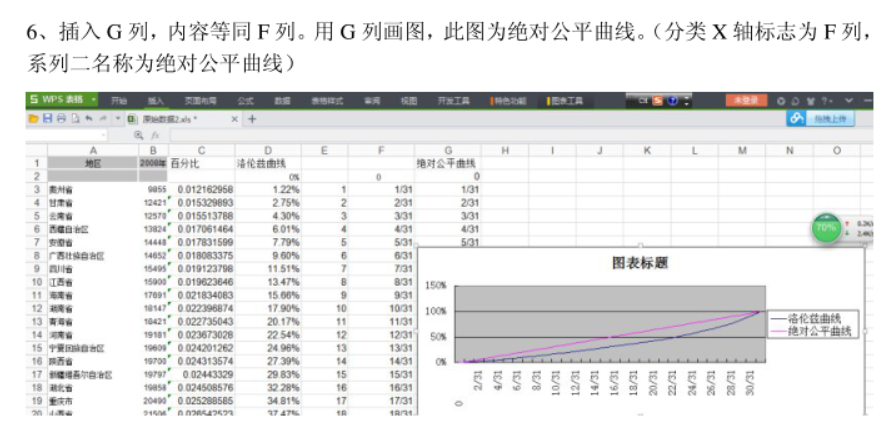This screenshot has height=432, width=889.
Task: Click the Print preview icon
Action: tap(74, 119)
